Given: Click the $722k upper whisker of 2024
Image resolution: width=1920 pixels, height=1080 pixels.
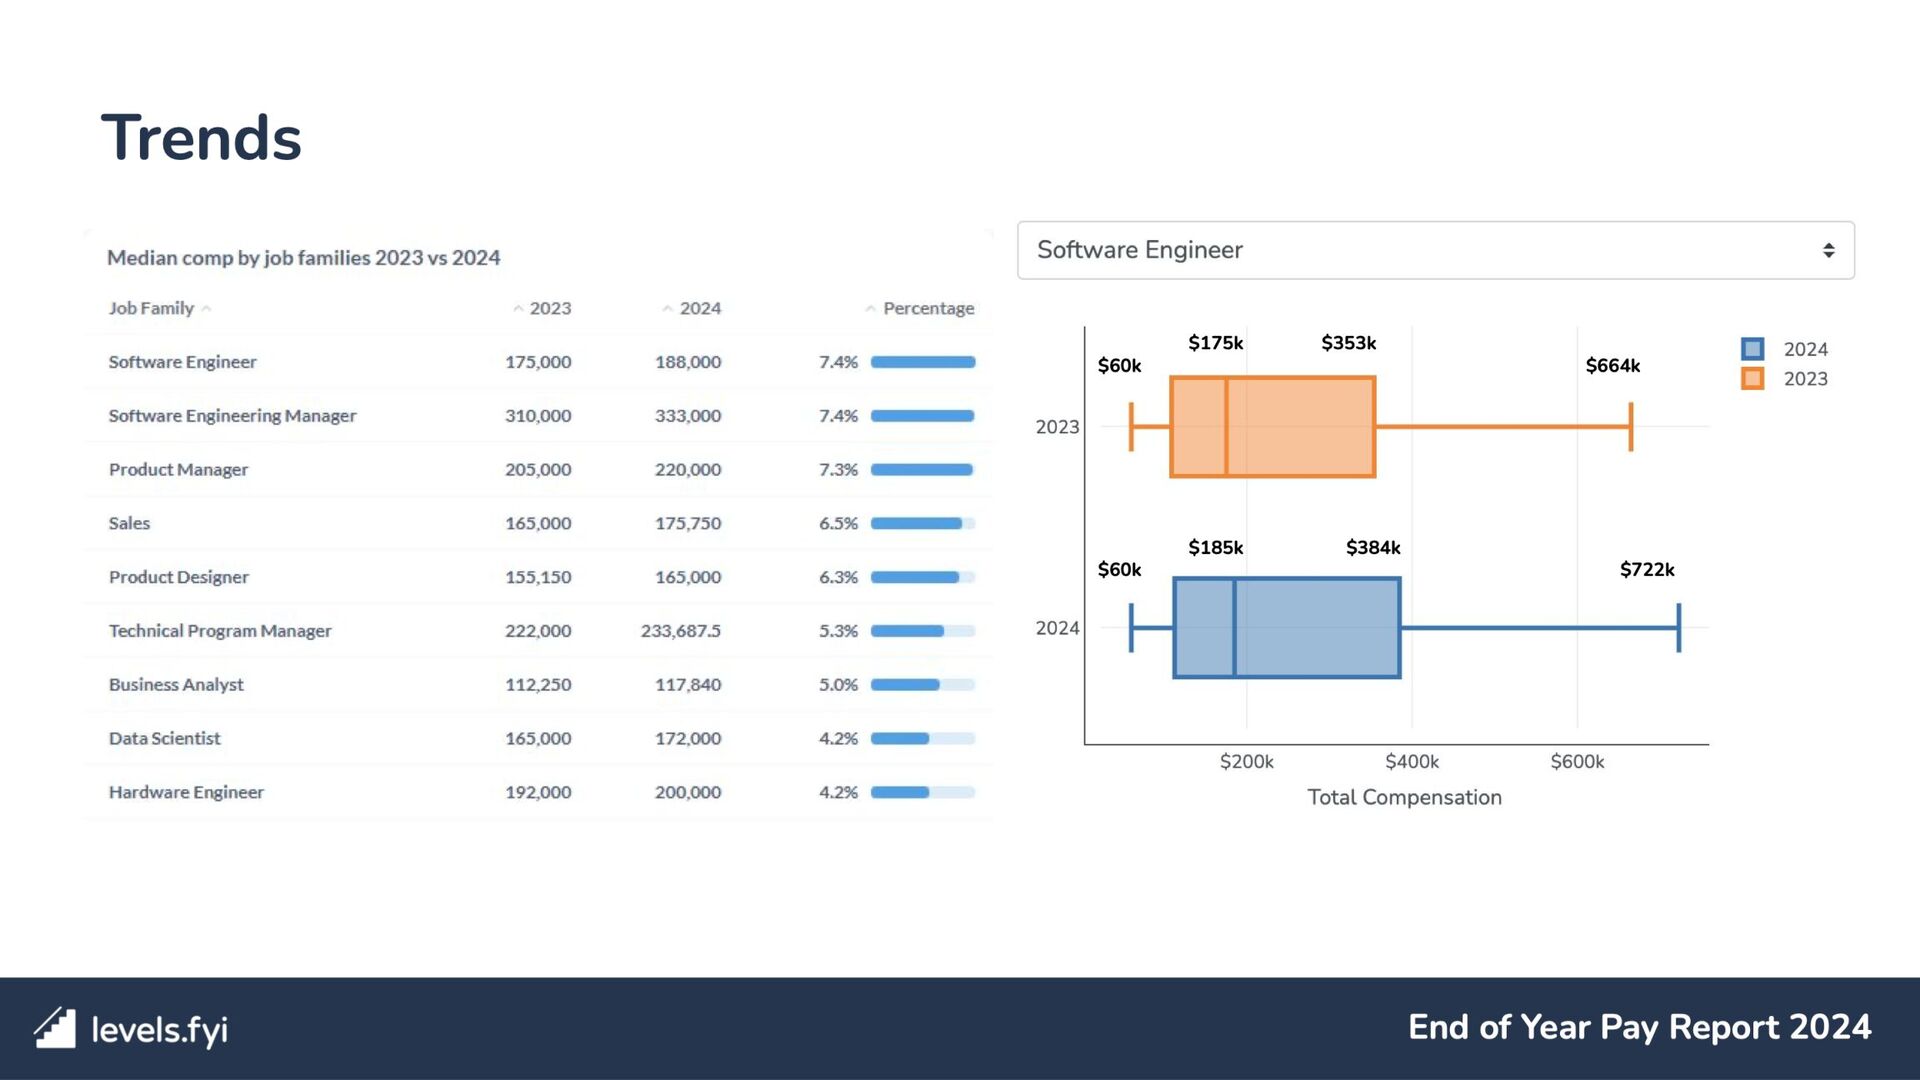Looking at the screenshot, I should click(1678, 628).
